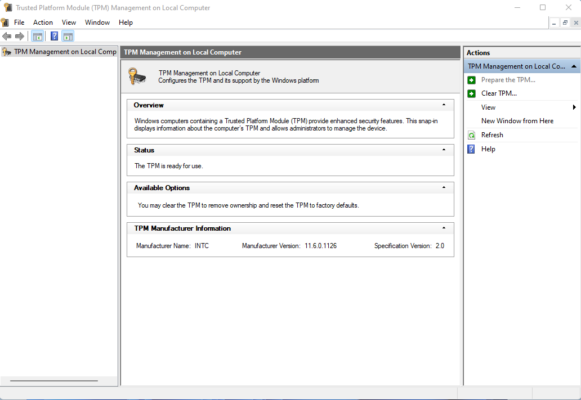581x400 pixels.
Task: Click the Back arrow toolbar icon
Action: [7, 36]
